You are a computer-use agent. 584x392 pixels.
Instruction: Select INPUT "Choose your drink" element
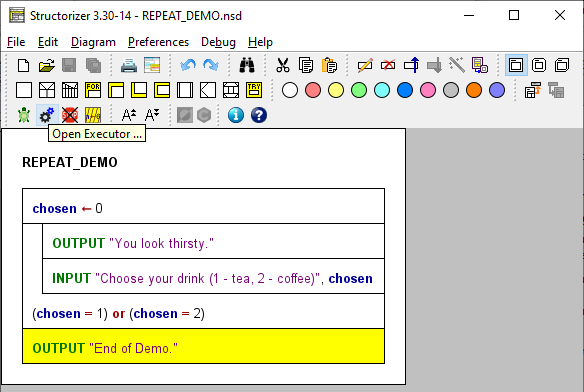pyautogui.click(x=213, y=276)
